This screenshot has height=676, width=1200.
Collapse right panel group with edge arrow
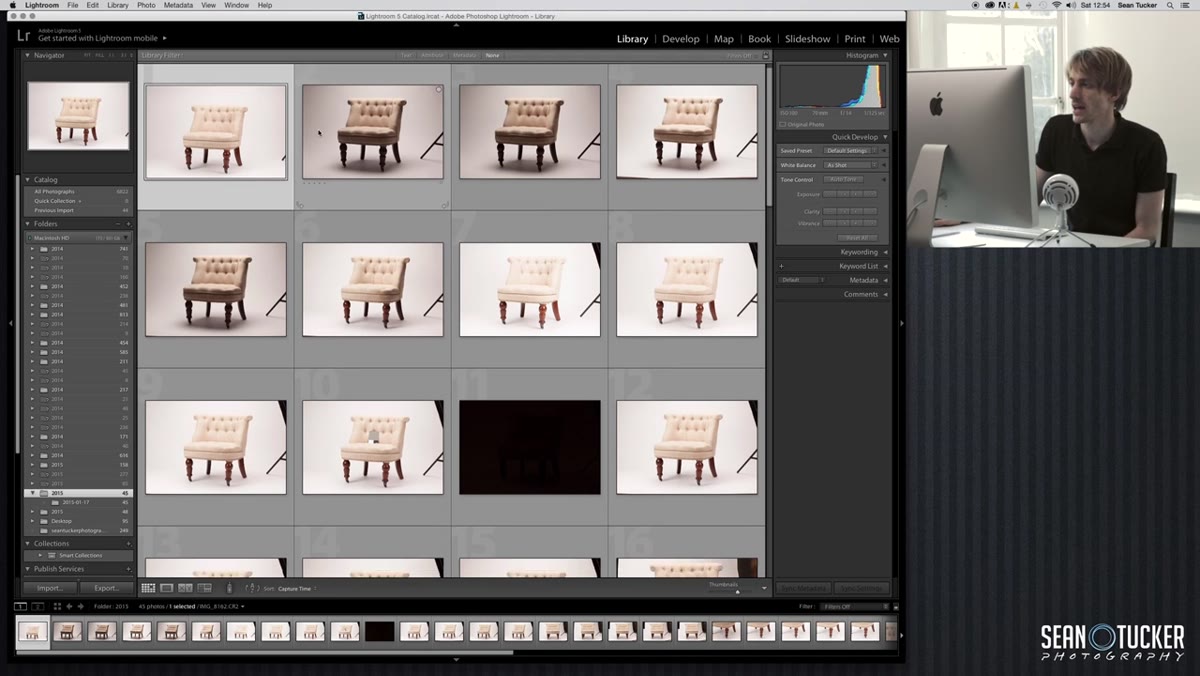901,323
